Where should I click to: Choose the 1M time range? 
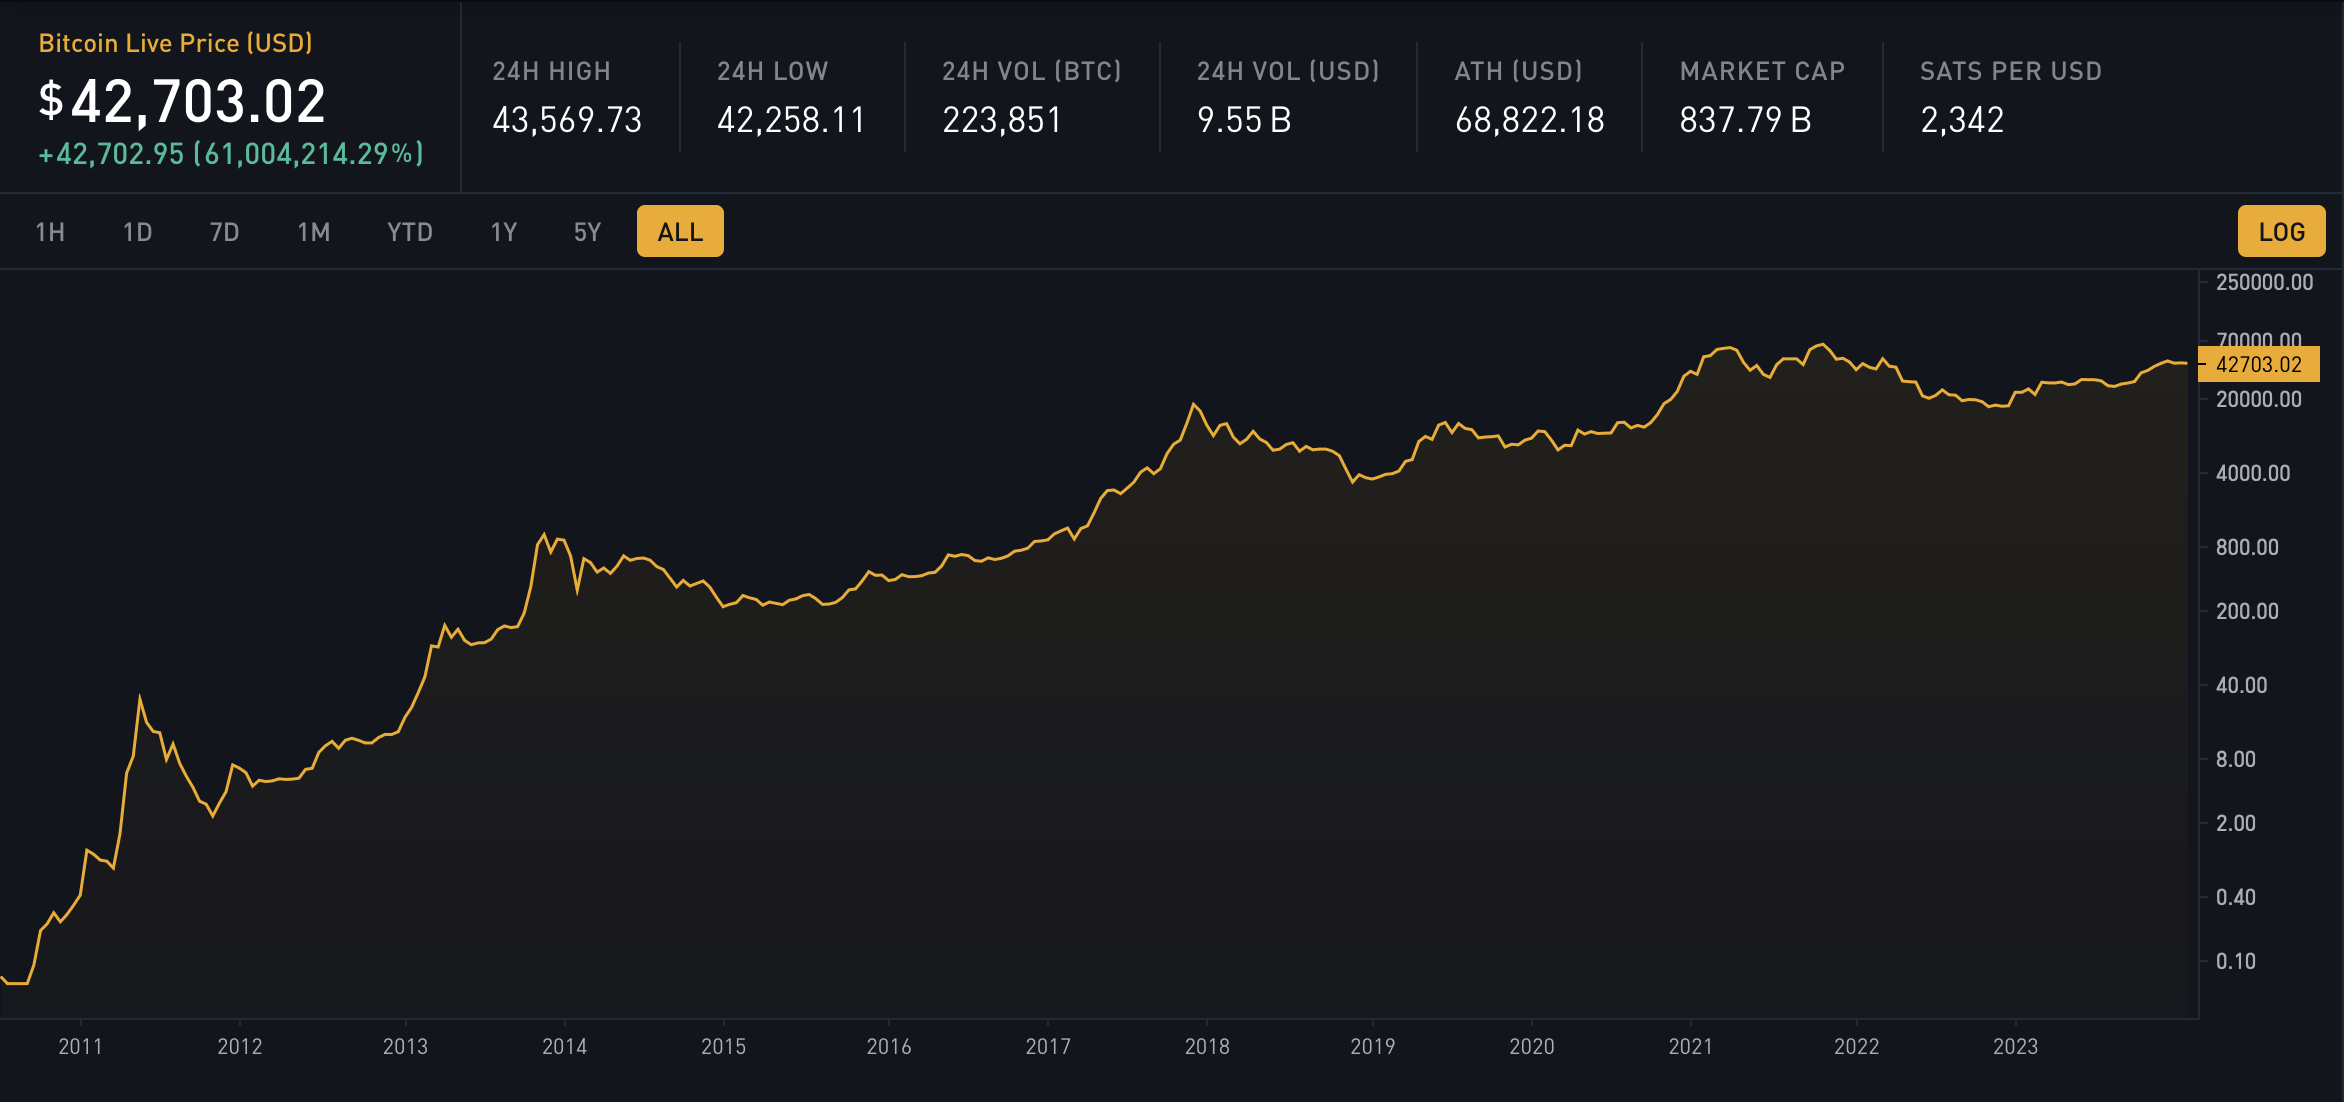pos(313,232)
